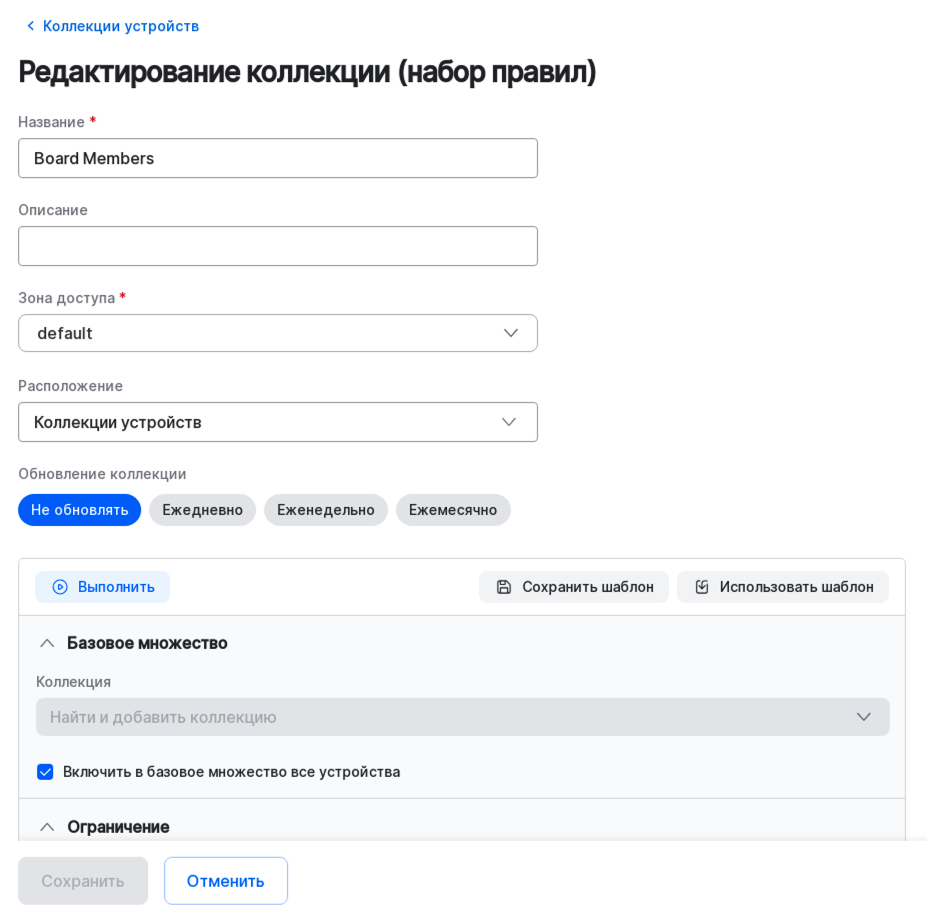
Task: Click the Название field with Board Members
Action: 277,158
